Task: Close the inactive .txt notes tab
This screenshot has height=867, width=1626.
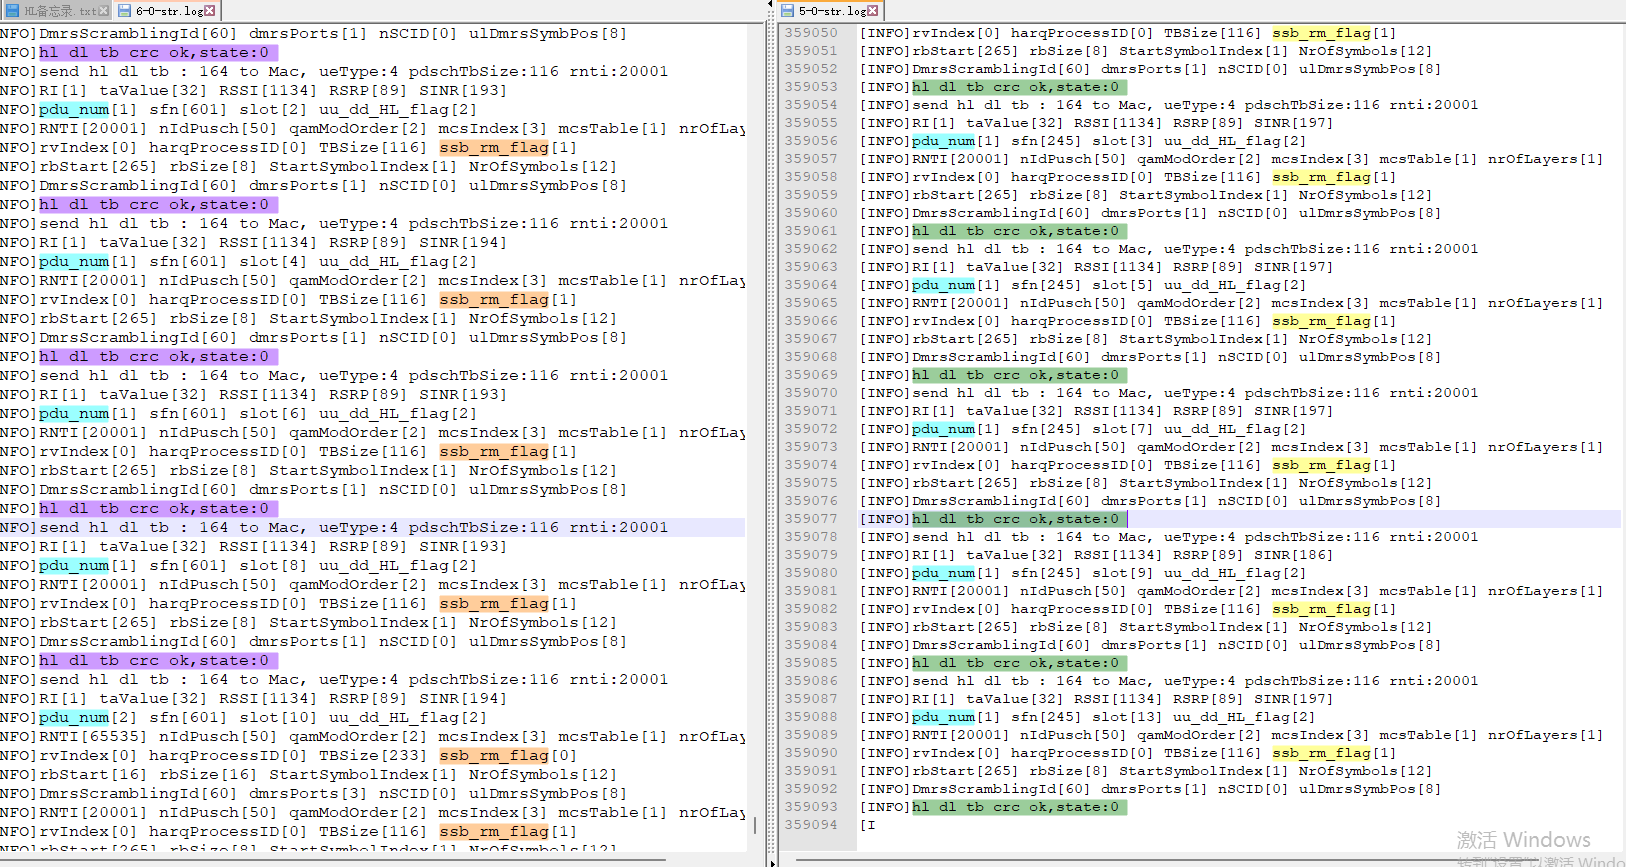Action: click(104, 11)
